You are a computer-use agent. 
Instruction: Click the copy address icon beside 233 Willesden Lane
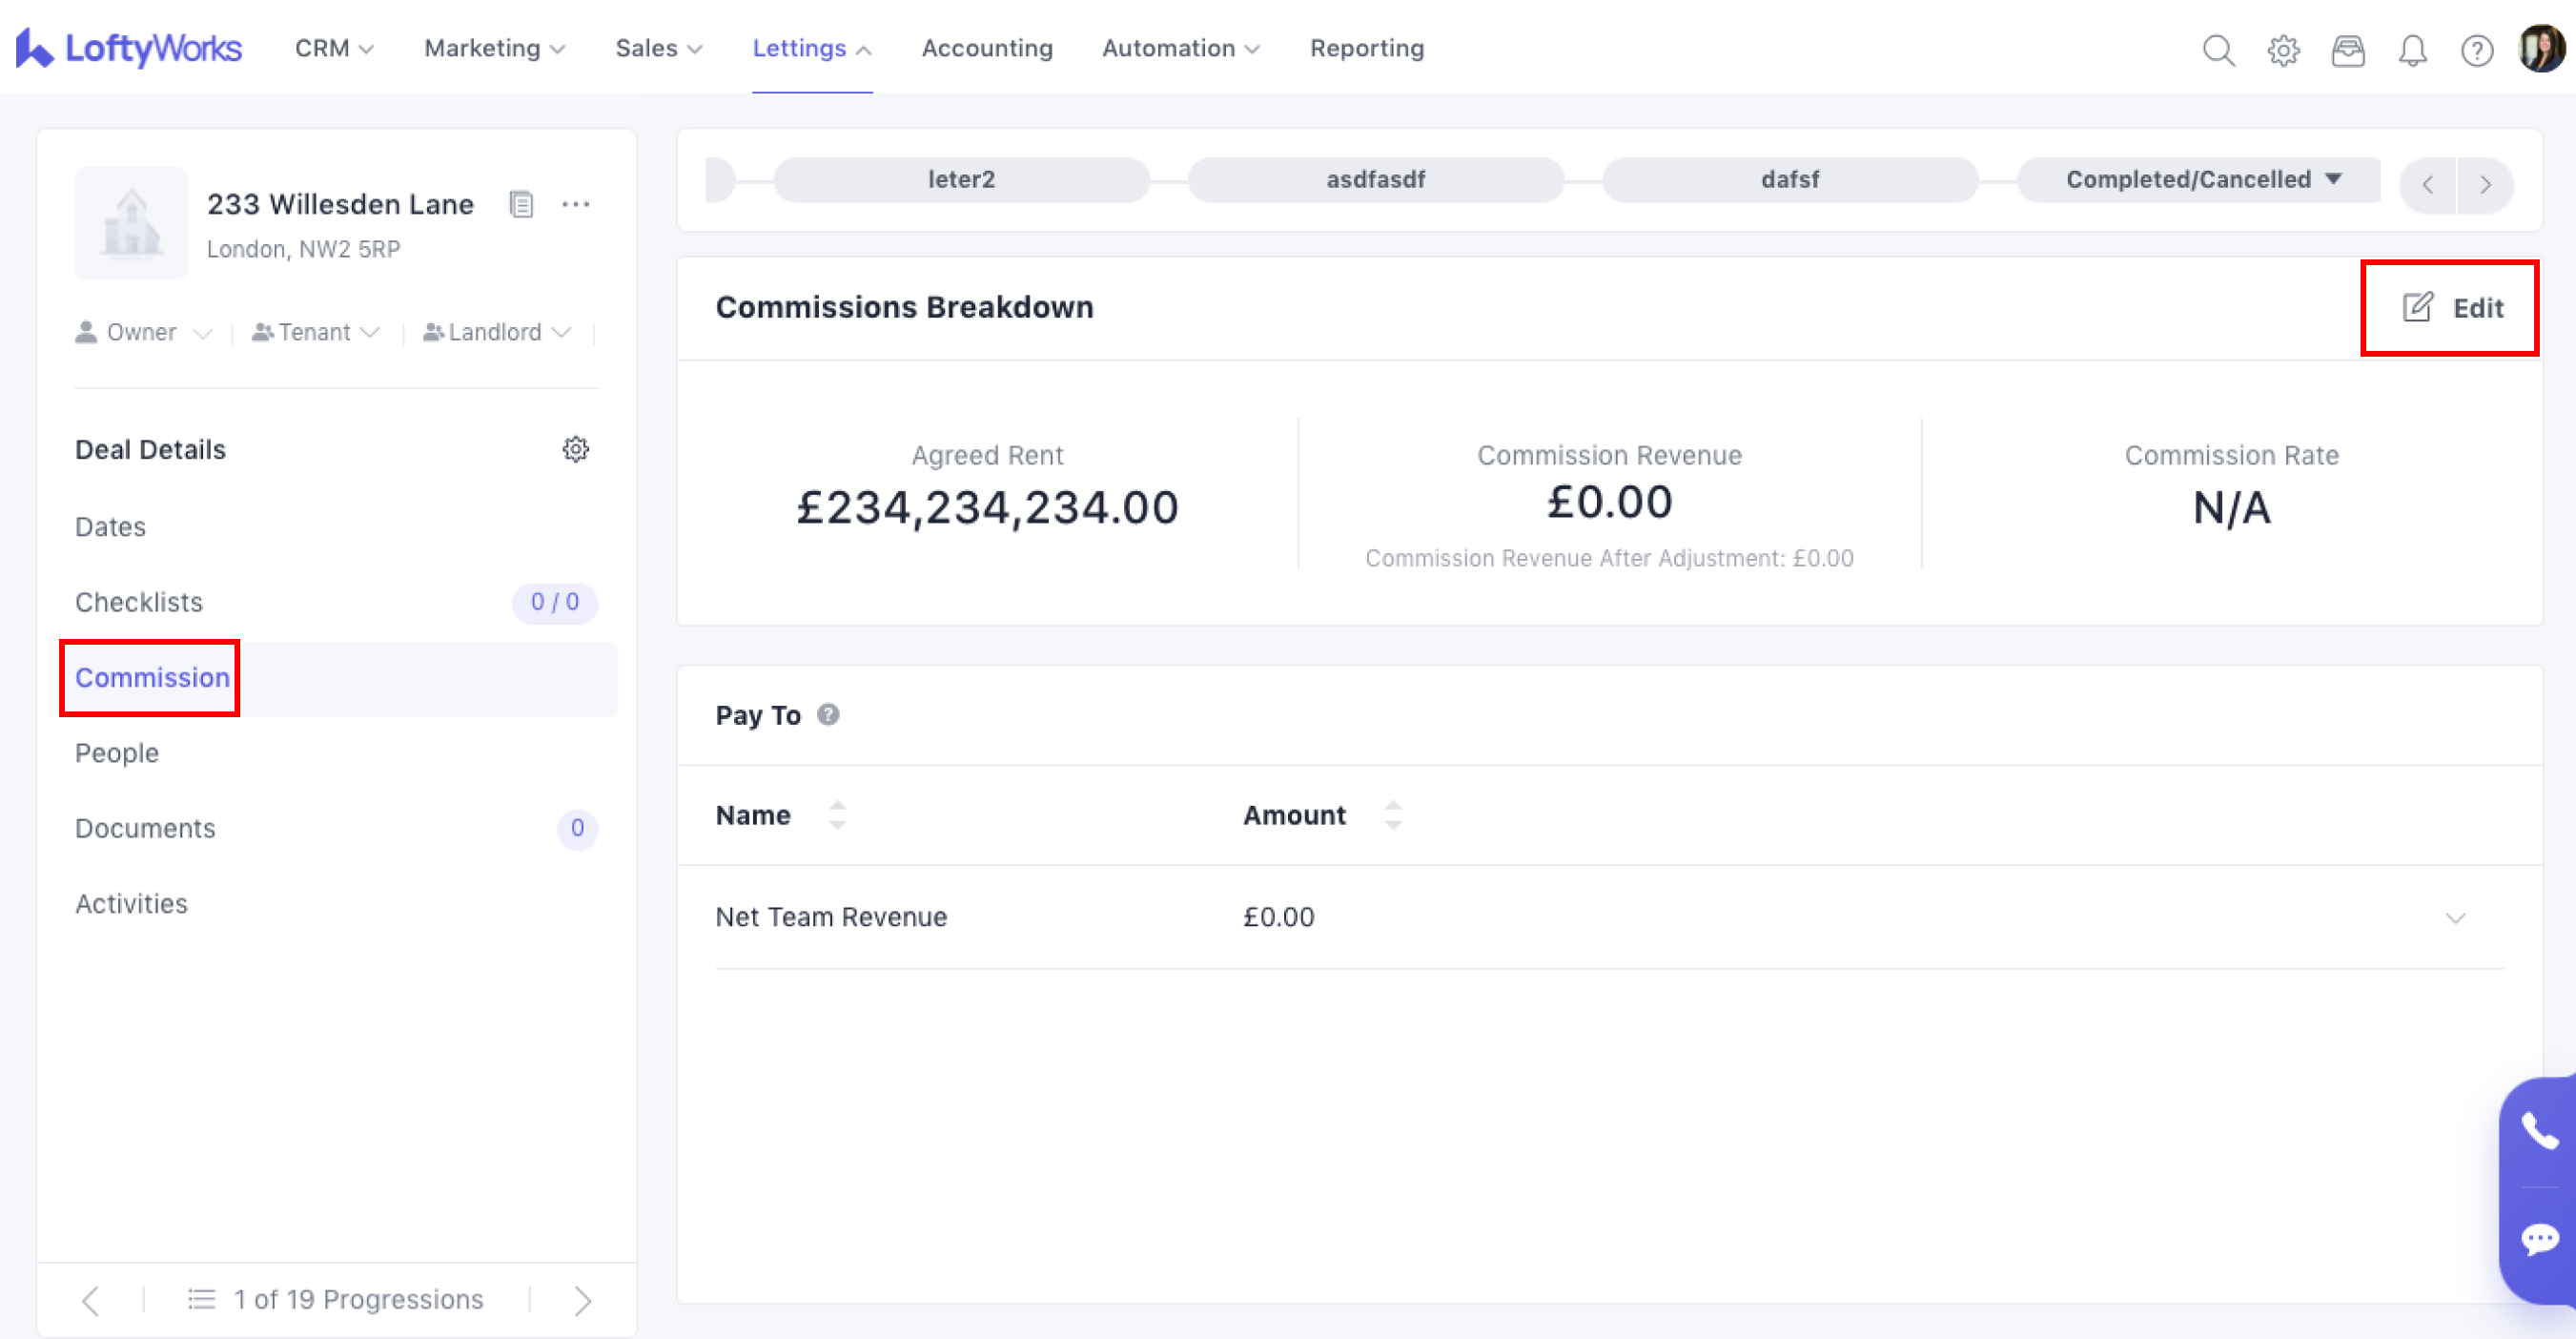click(x=521, y=204)
